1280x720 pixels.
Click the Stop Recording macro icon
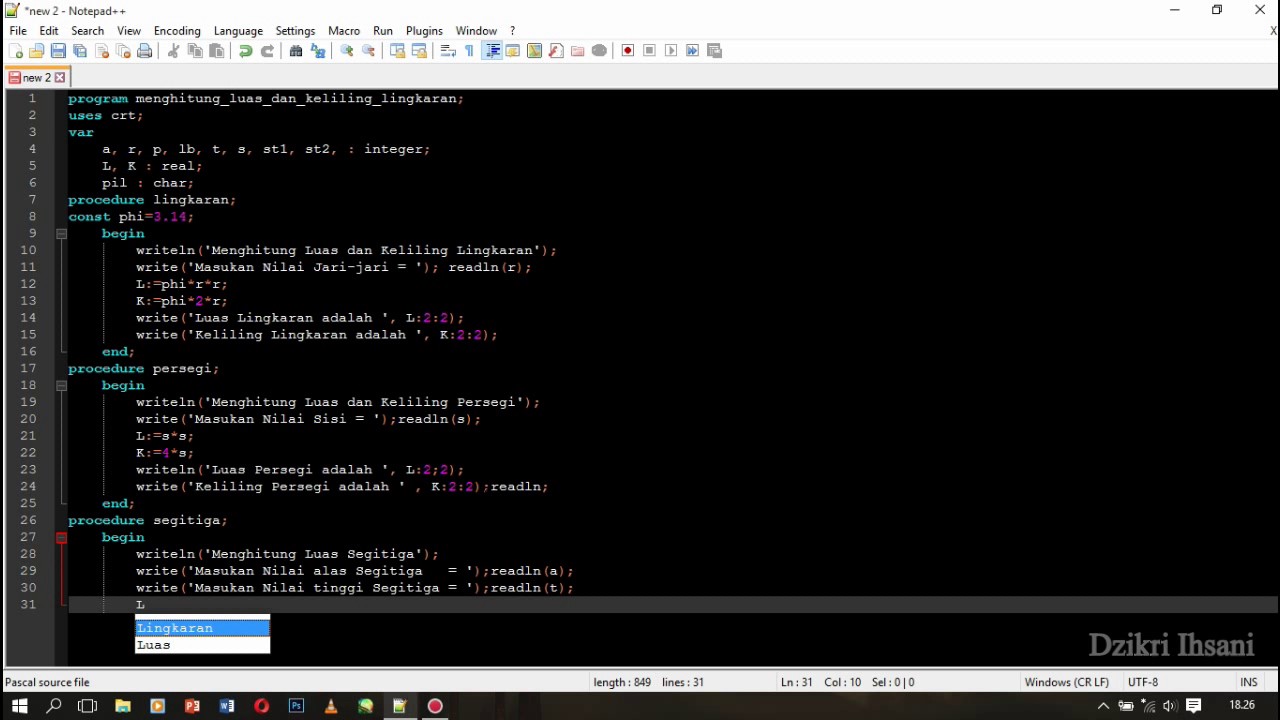650,51
